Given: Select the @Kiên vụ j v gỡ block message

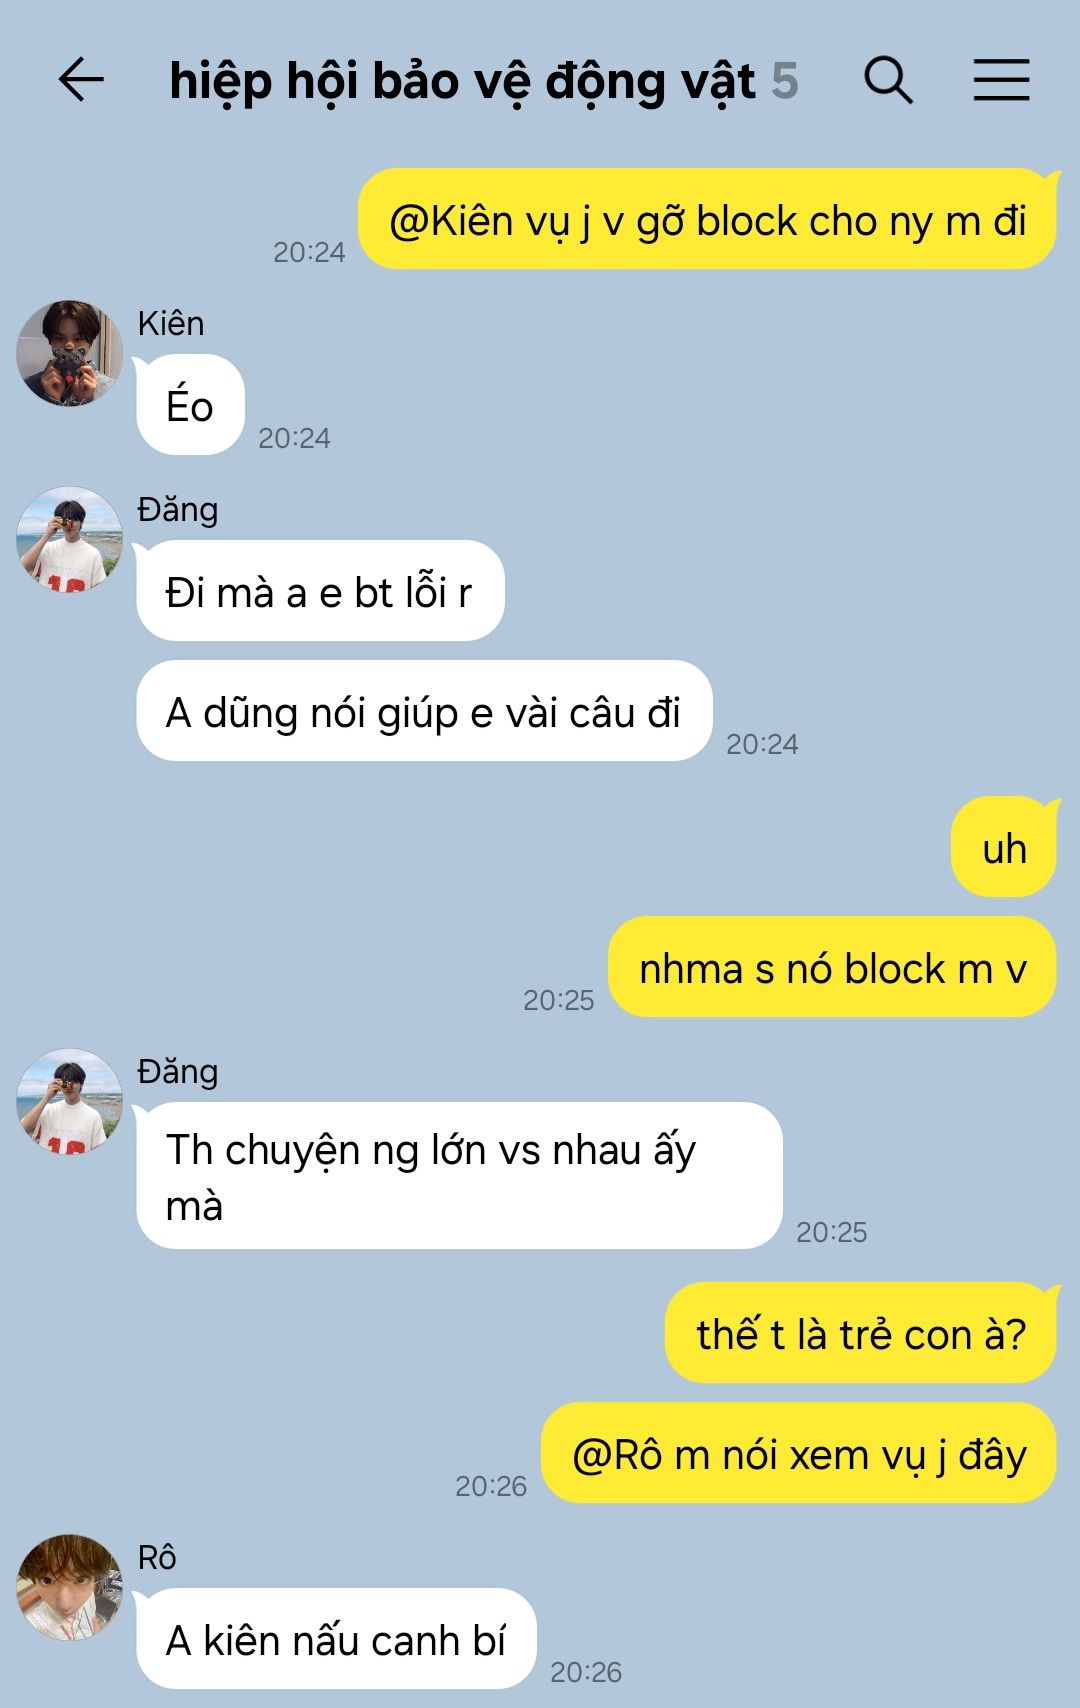Looking at the screenshot, I should click(x=707, y=220).
